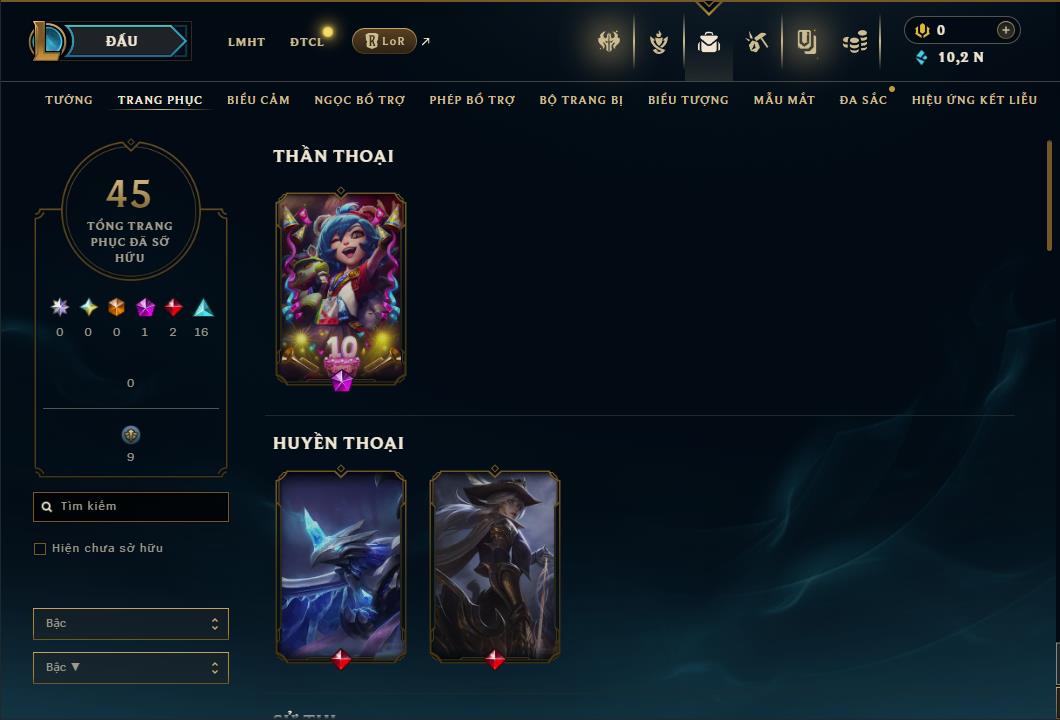
Task: Open the LoR external launcher arrow
Action: pos(425,41)
